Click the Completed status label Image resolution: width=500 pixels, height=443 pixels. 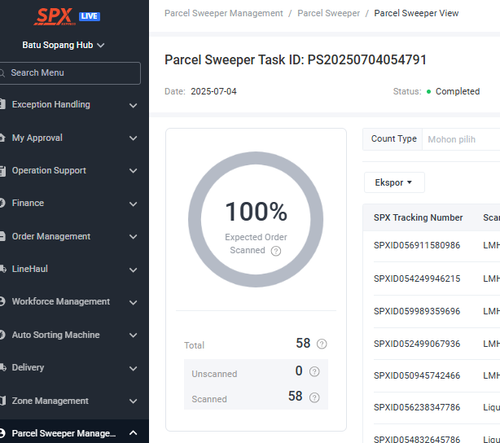[x=458, y=91]
